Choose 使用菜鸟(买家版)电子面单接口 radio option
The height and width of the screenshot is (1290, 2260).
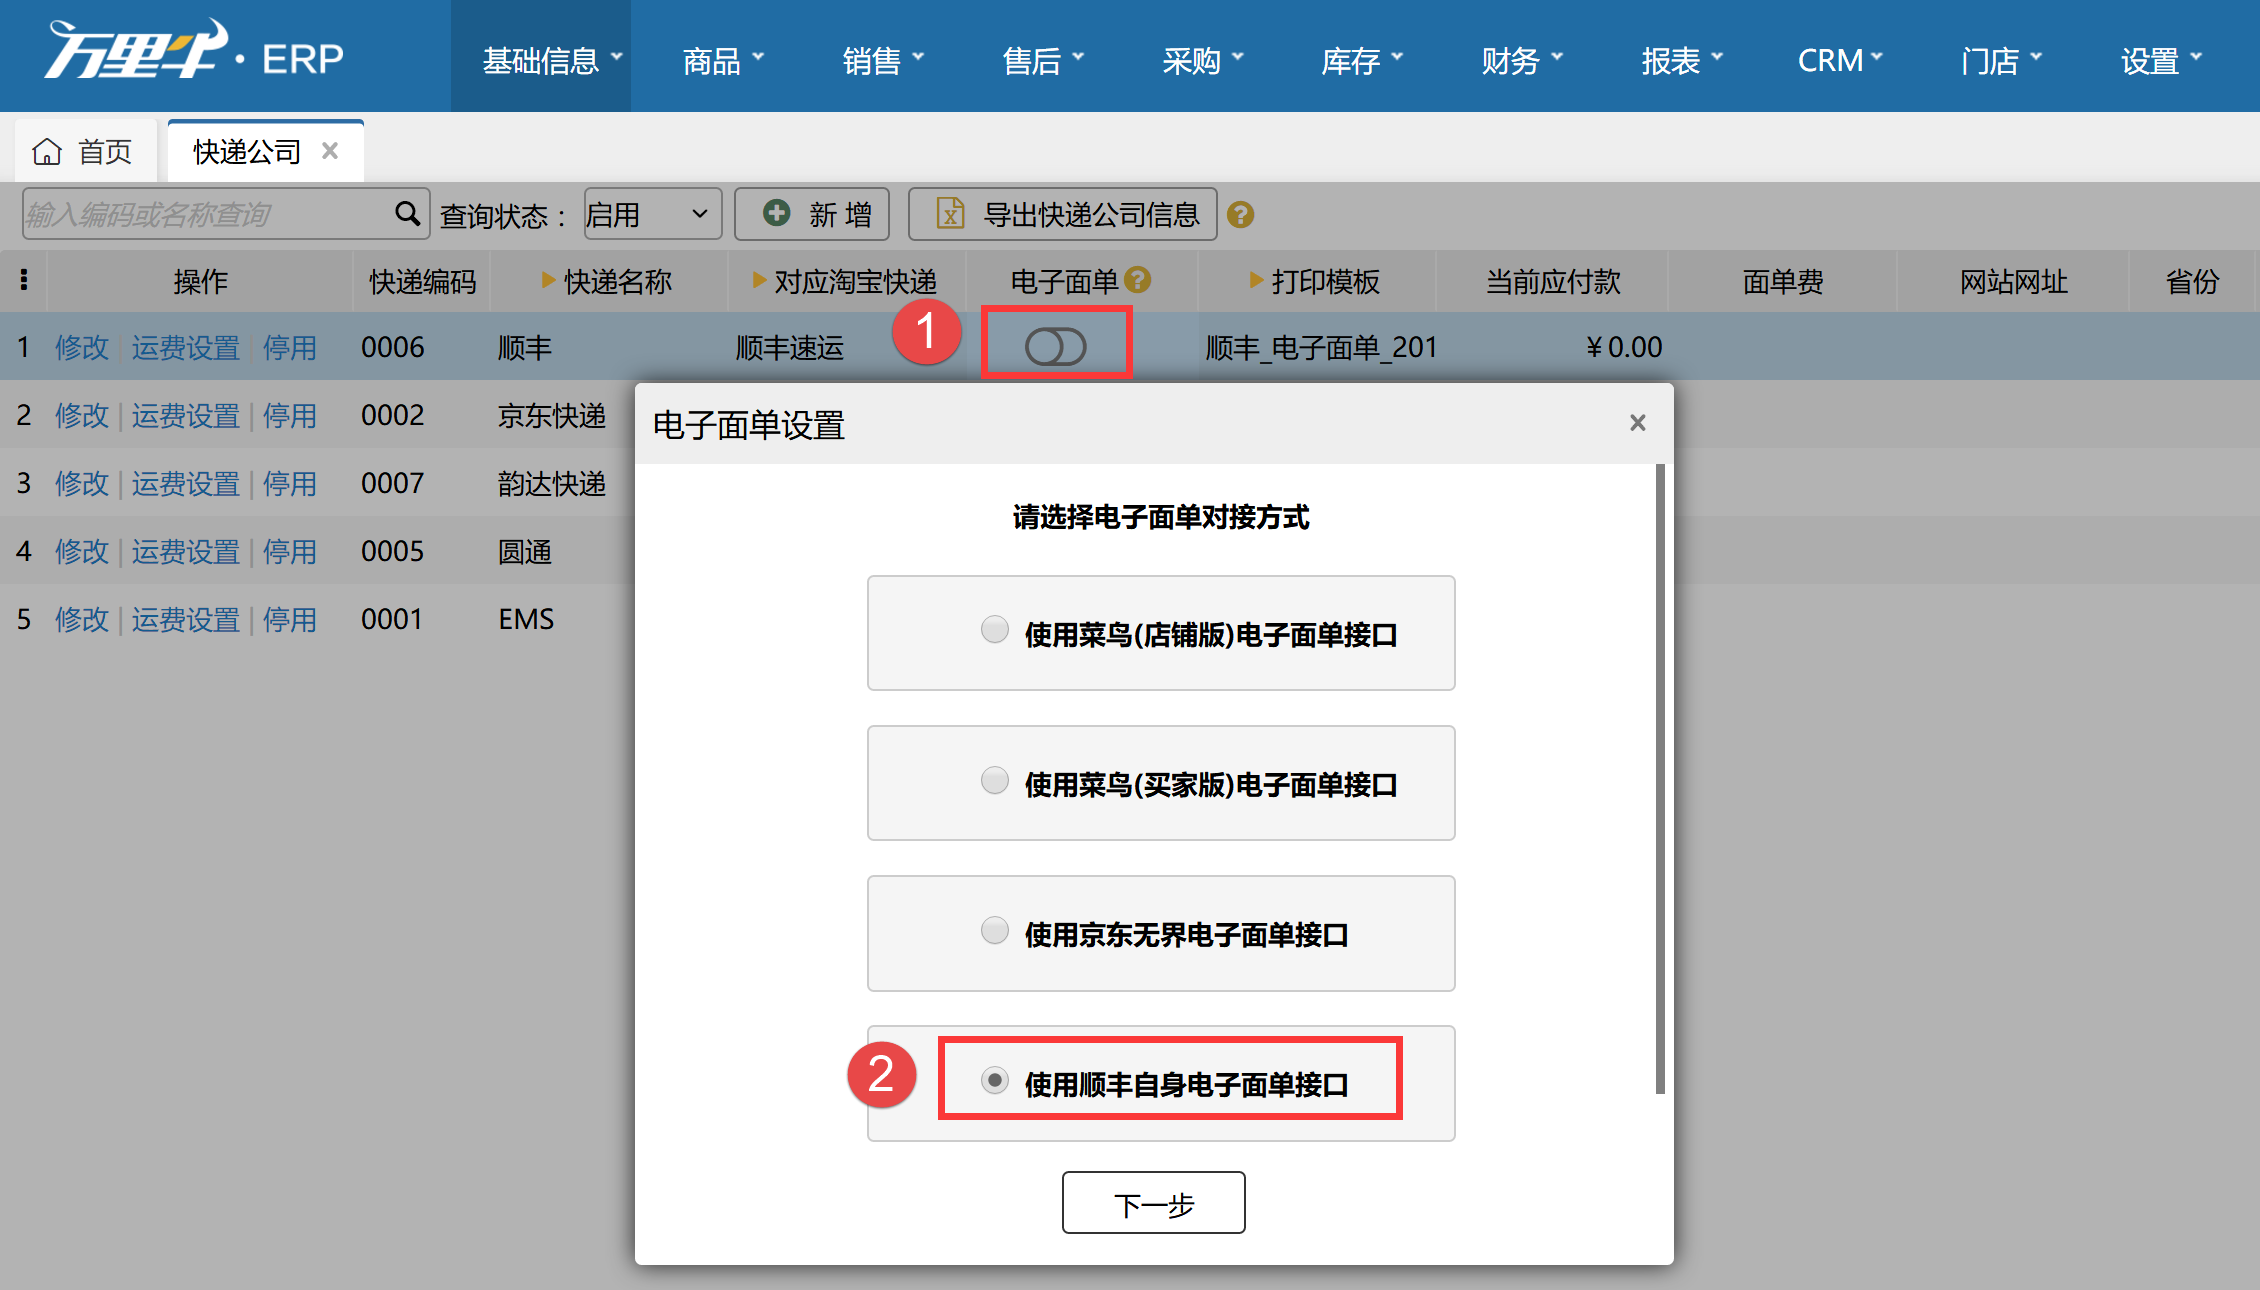click(x=994, y=781)
